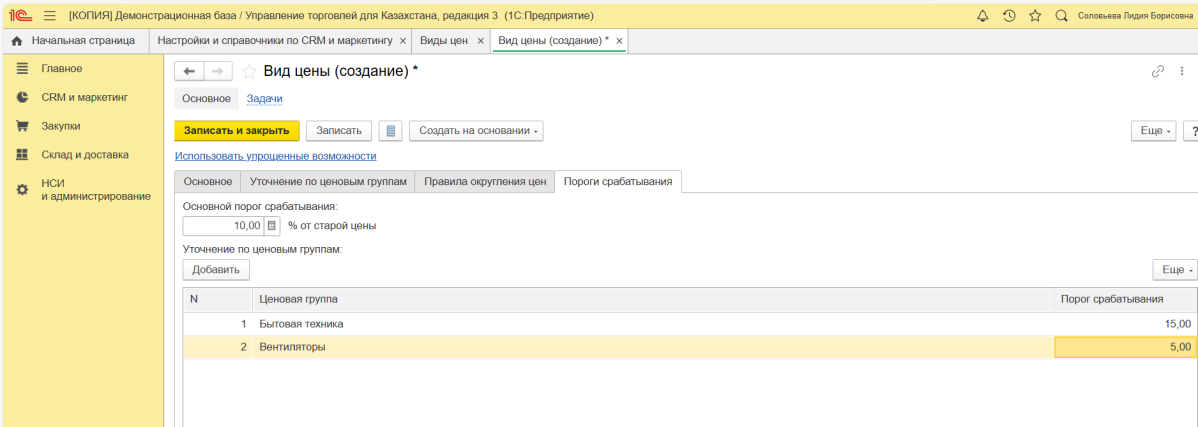Click the back navigation arrow
1198x427 pixels.
coord(189,71)
